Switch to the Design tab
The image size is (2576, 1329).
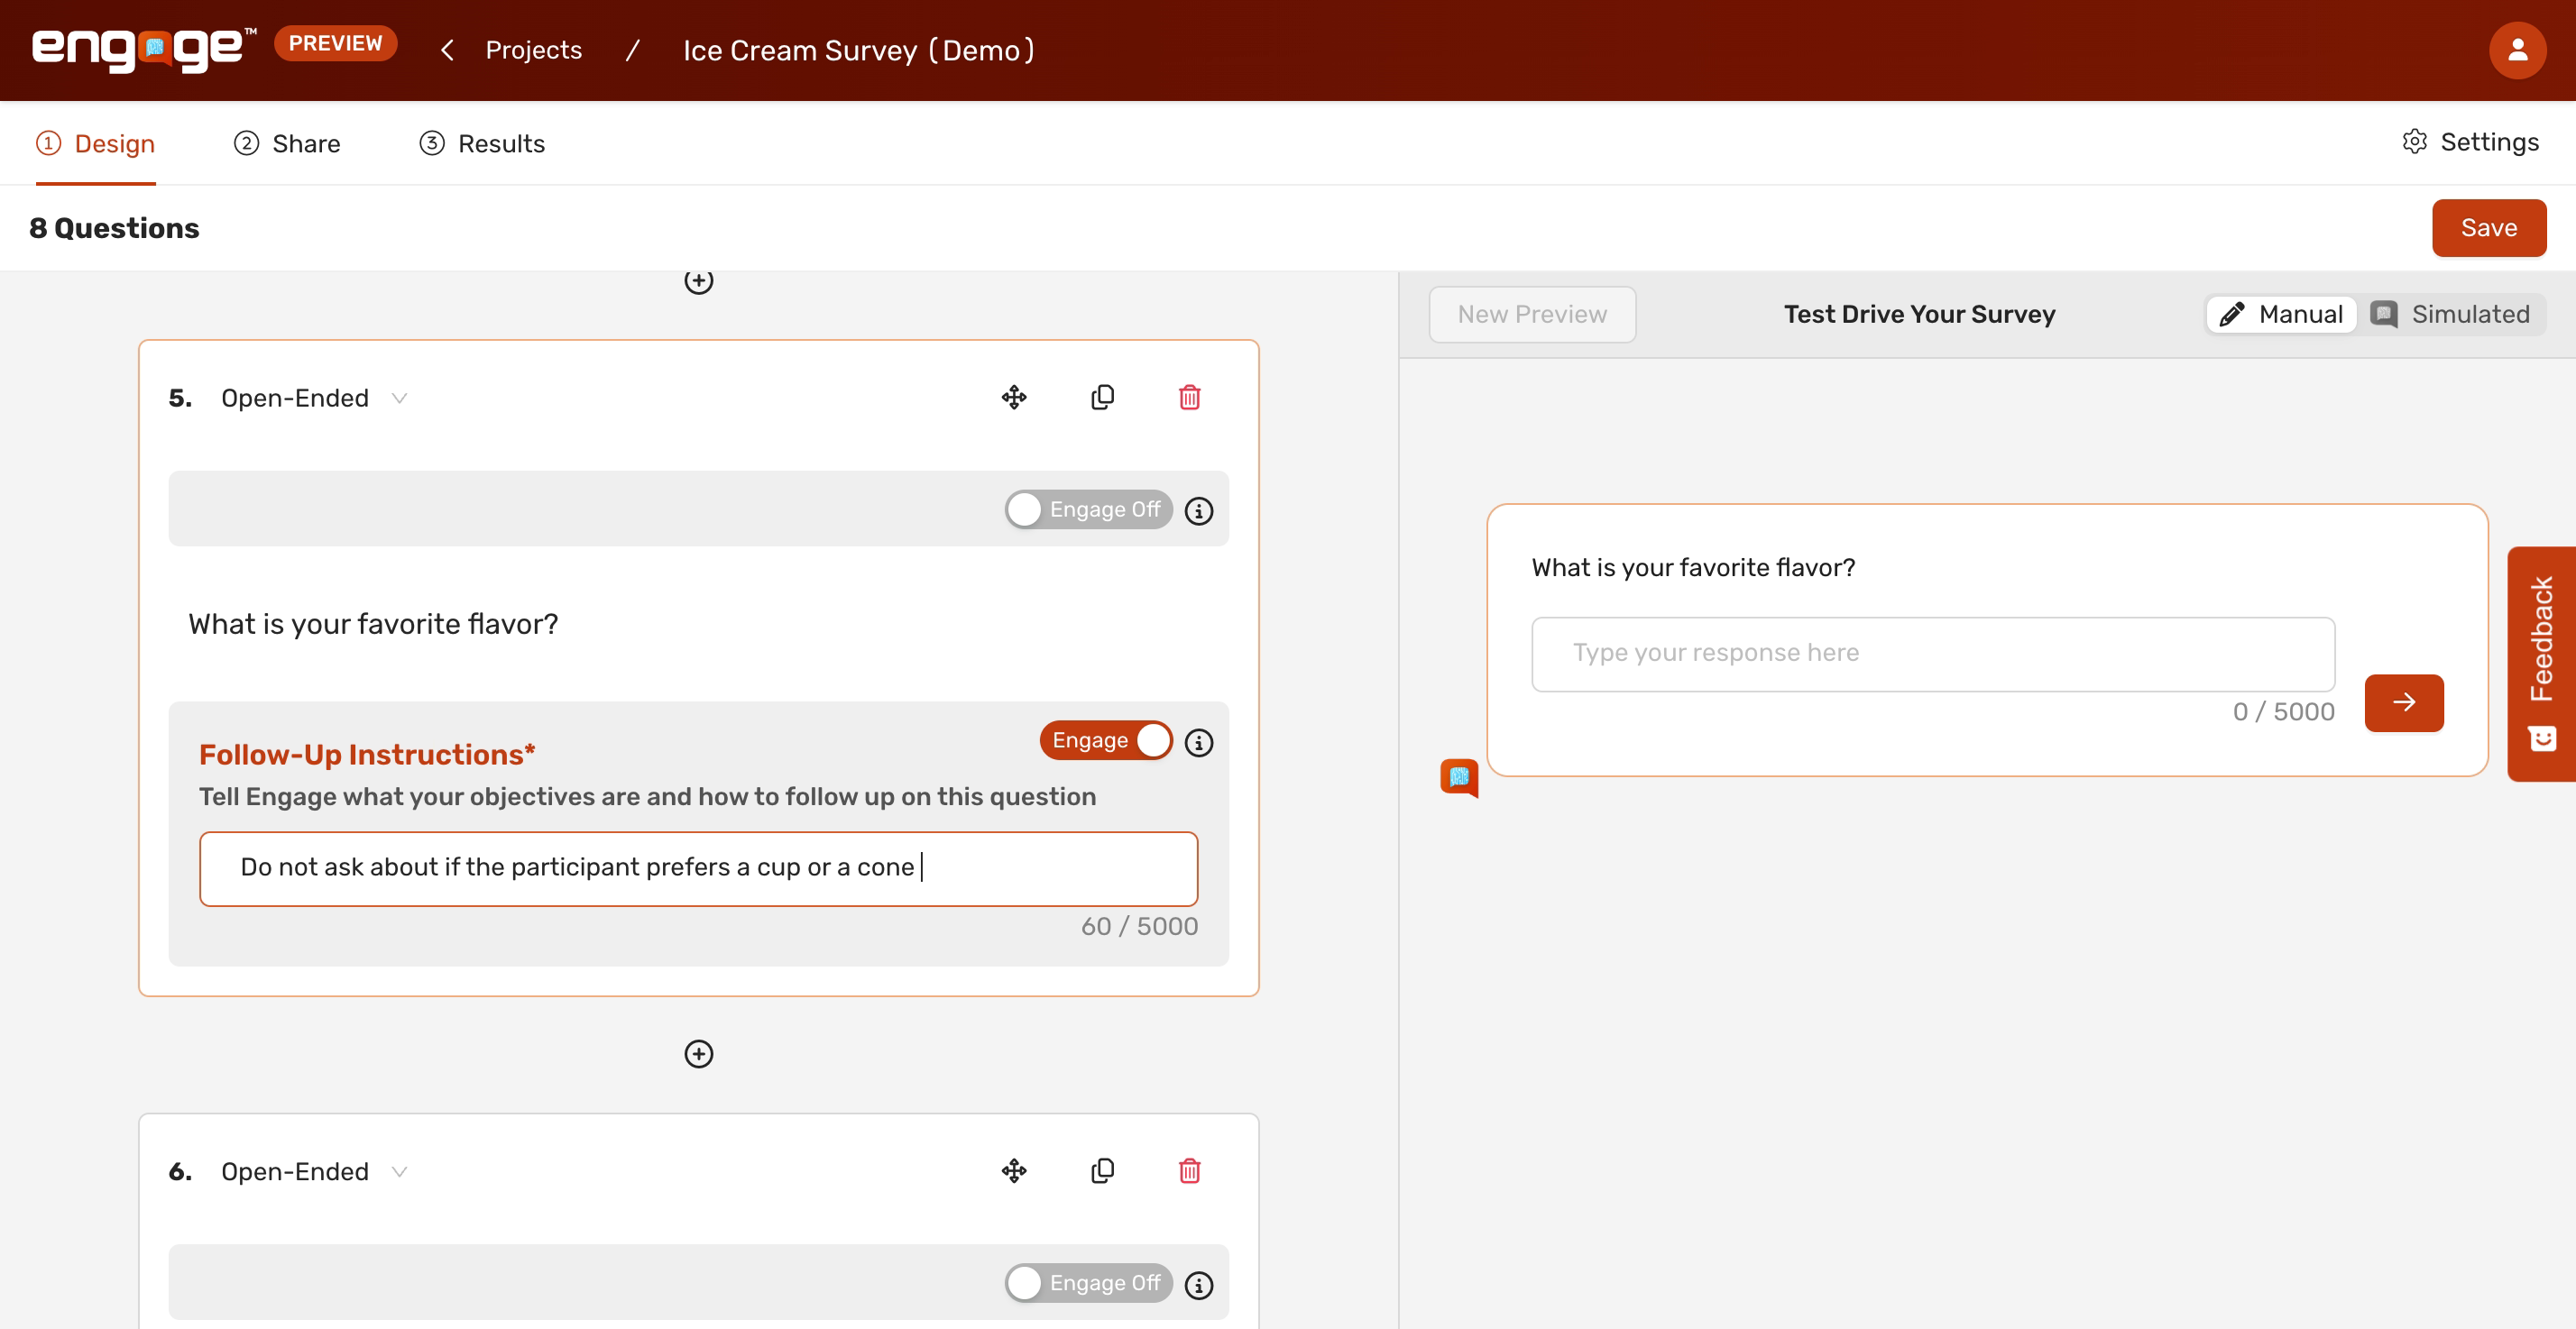(96, 143)
